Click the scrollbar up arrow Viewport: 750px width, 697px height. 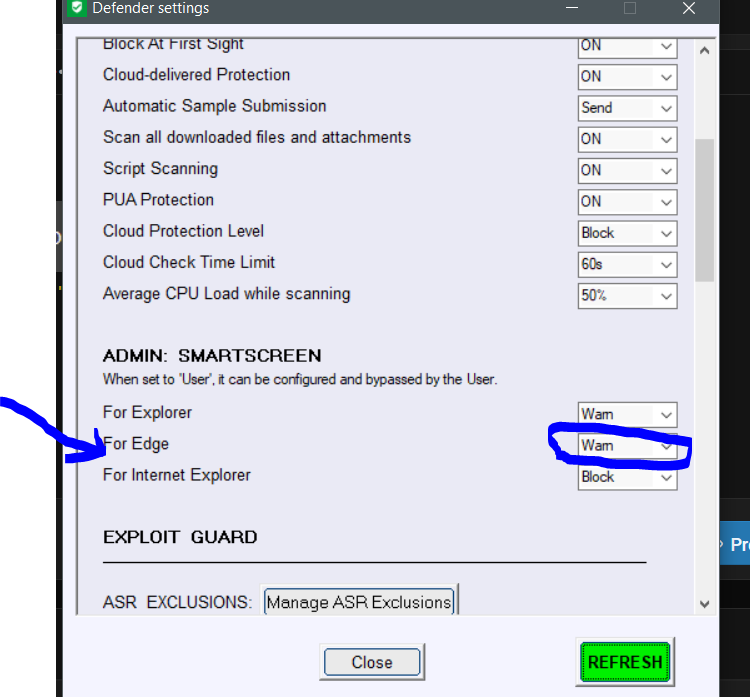pyautogui.click(x=704, y=51)
